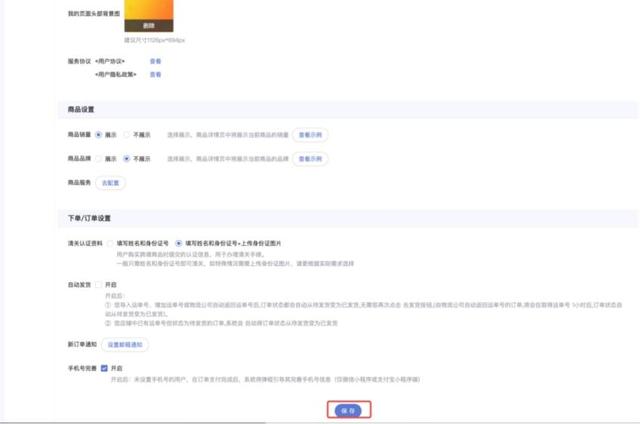The height and width of the screenshot is (424, 640).
Task: Open 查看示例 for 商品销量 row
Action: pos(310,135)
